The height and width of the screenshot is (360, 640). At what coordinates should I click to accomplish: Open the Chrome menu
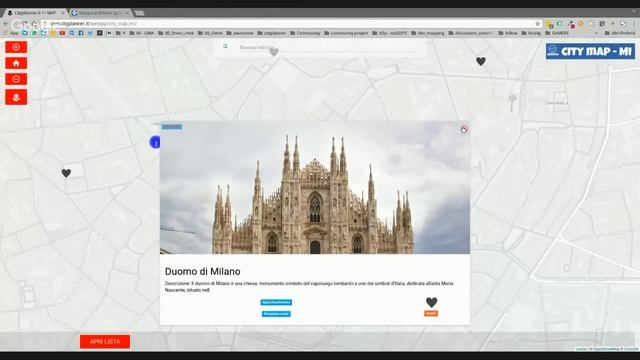click(x=634, y=24)
